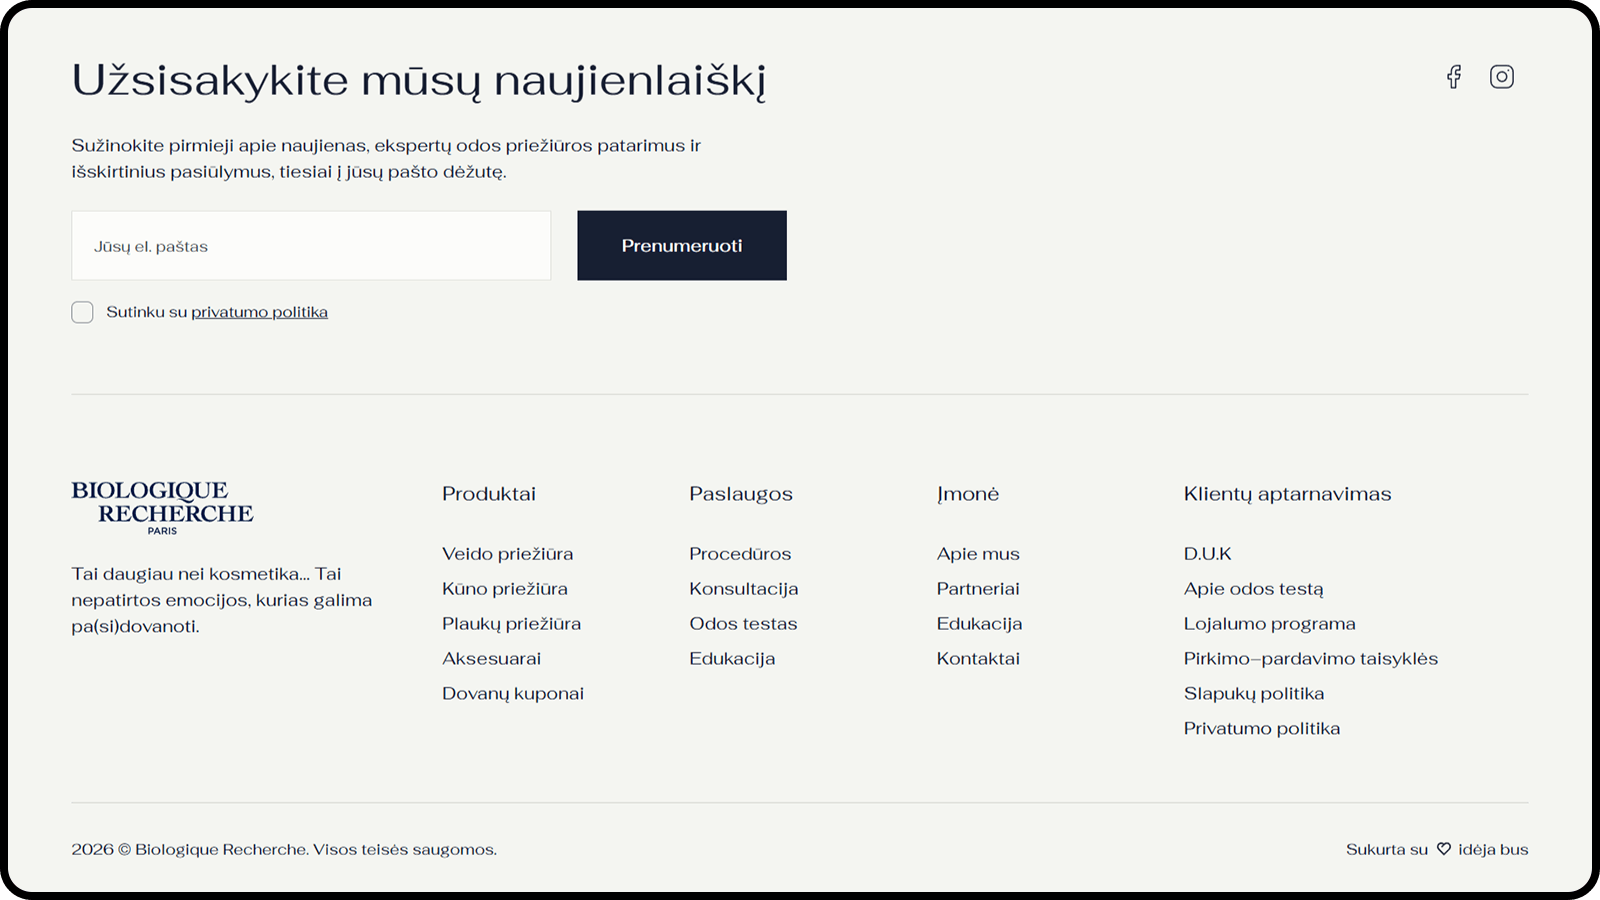Open the privatumo politika underlined link
Screen dimensions: 1600x900
tap(260, 312)
